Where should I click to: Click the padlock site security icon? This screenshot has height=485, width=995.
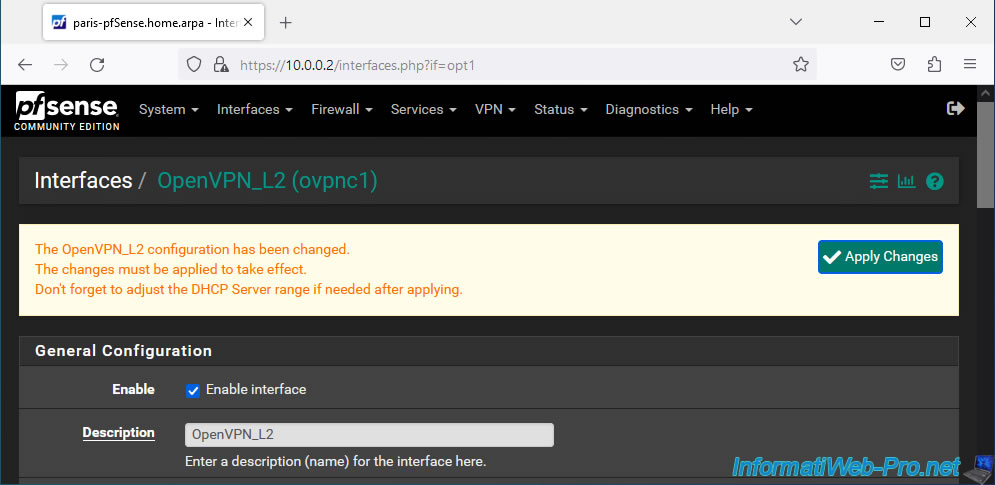(220, 64)
